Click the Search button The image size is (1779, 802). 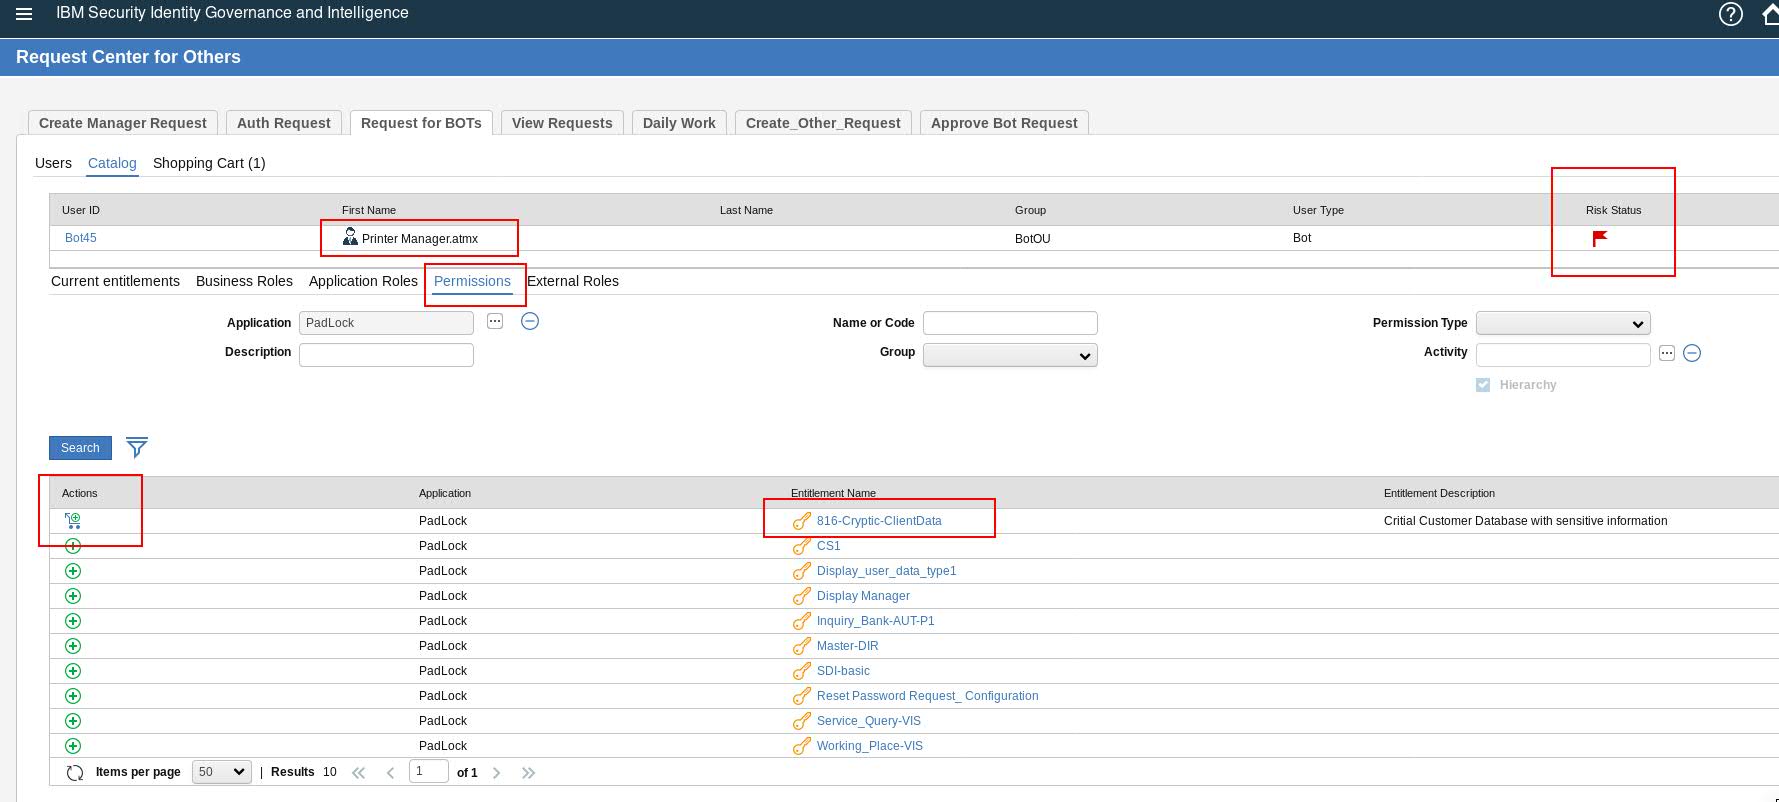[80, 448]
